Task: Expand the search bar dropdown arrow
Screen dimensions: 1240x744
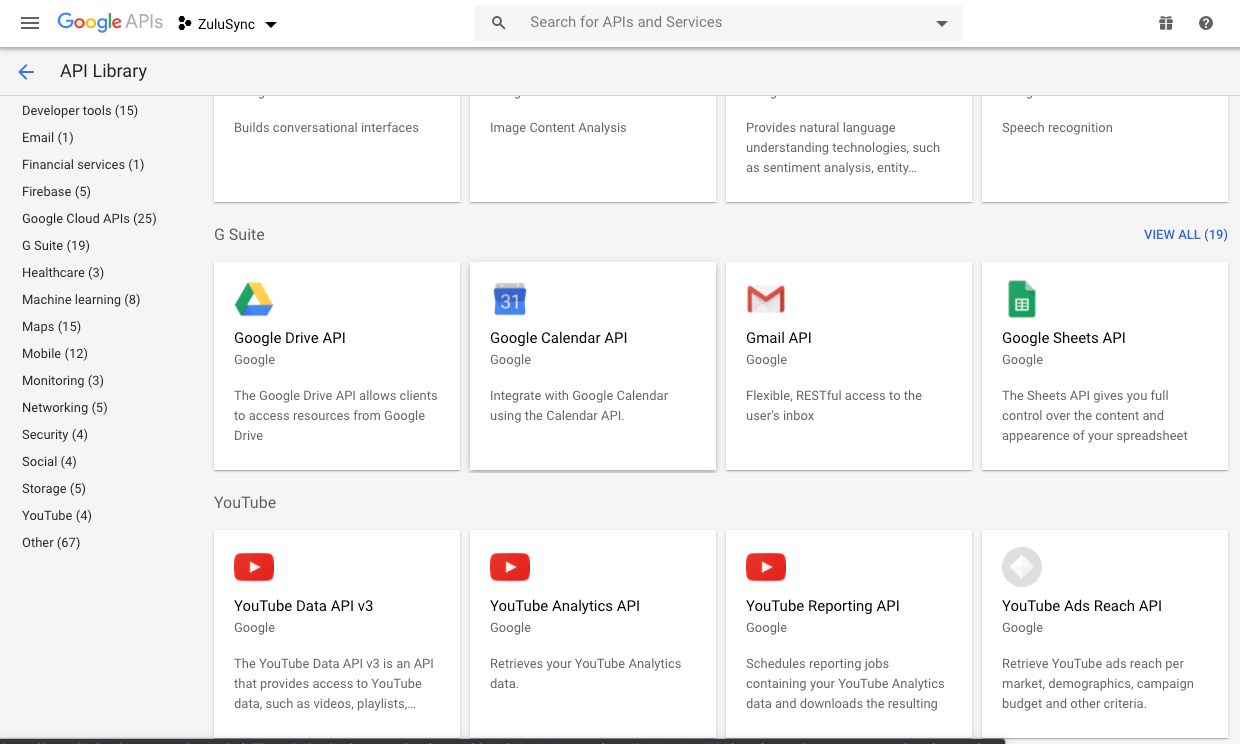Action: (941, 24)
